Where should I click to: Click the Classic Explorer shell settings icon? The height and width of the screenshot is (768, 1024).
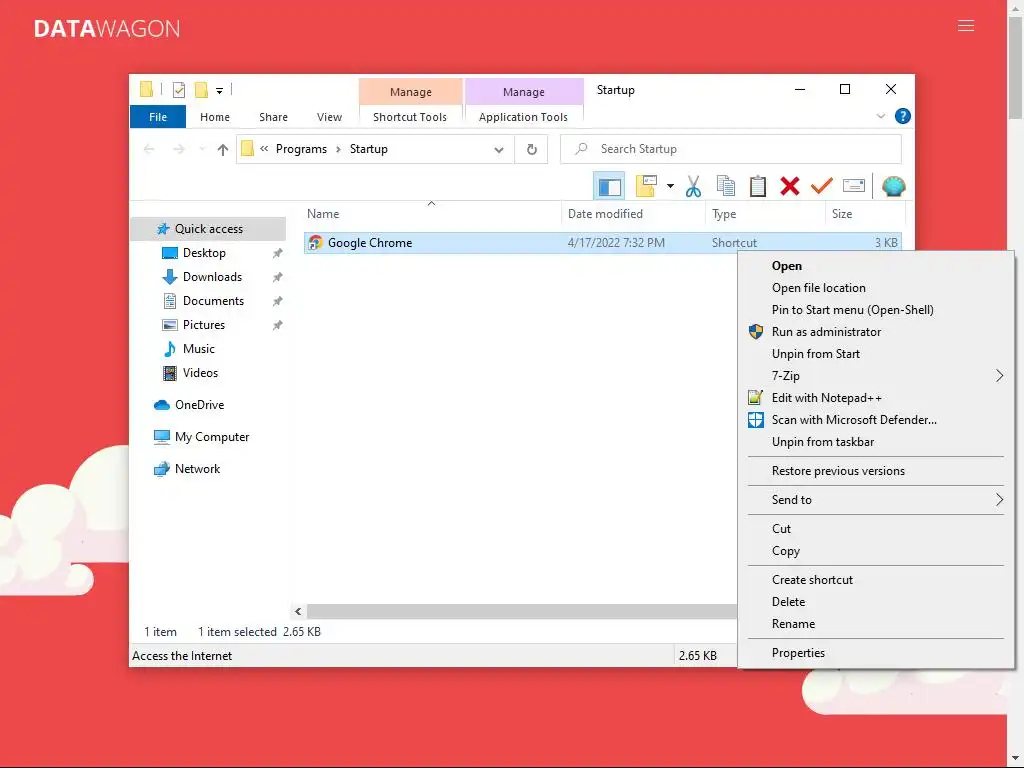click(893, 187)
